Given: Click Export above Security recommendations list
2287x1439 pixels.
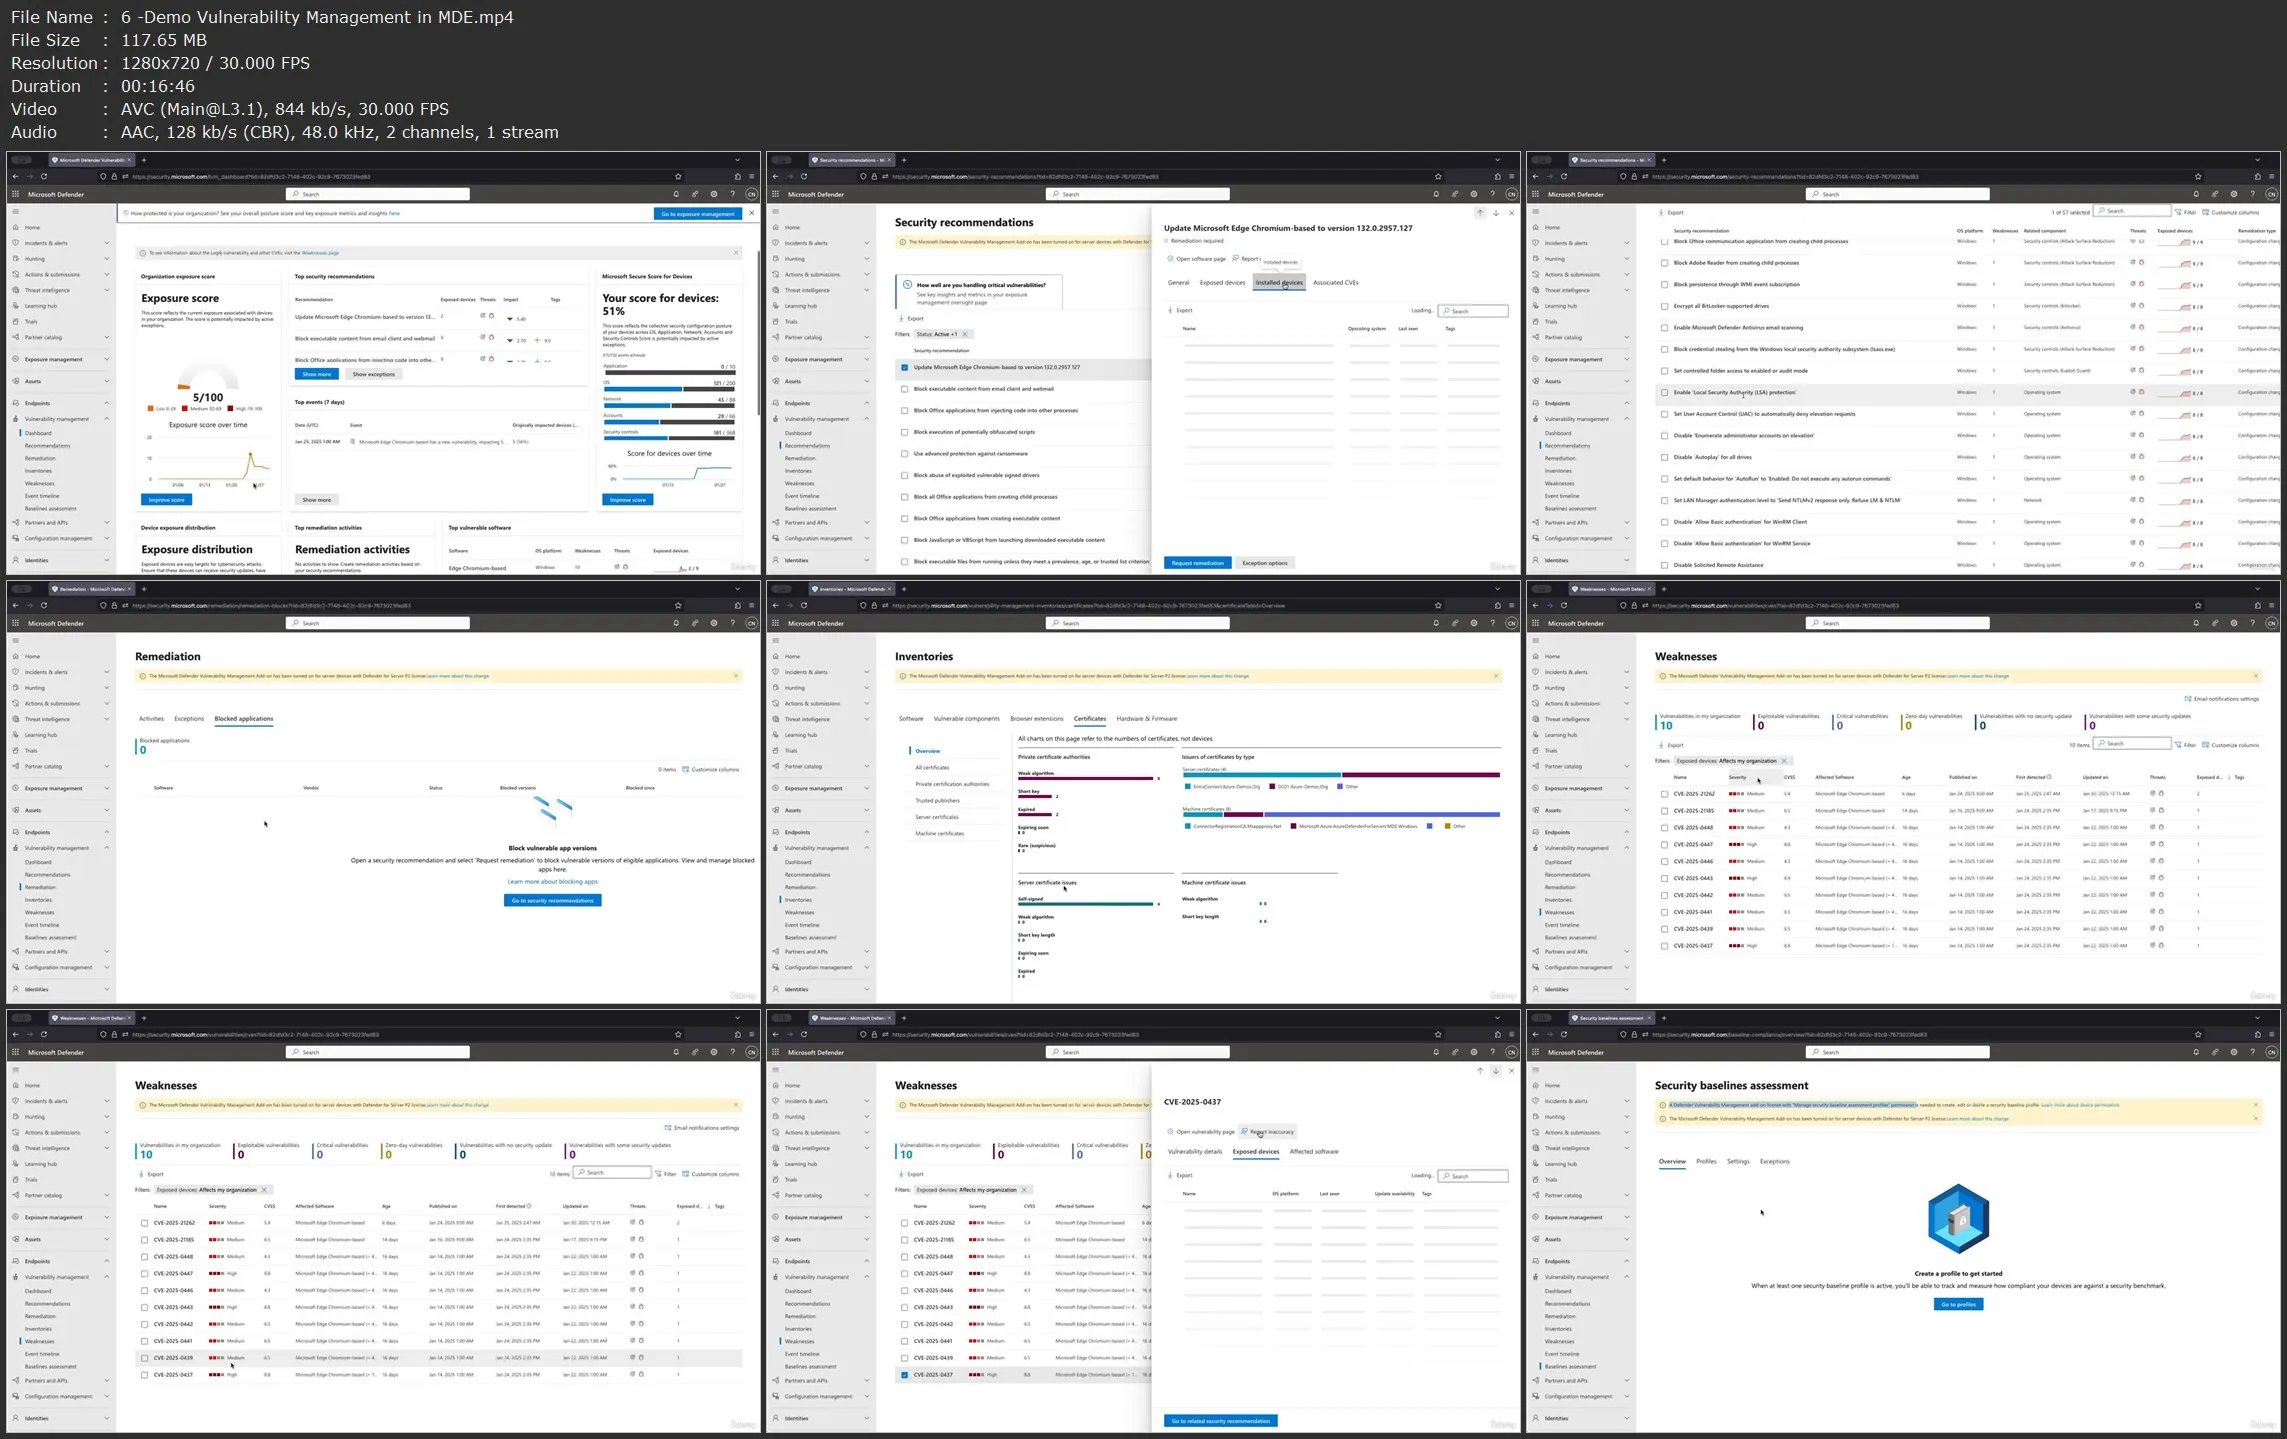Looking at the screenshot, I should coord(911,318).
